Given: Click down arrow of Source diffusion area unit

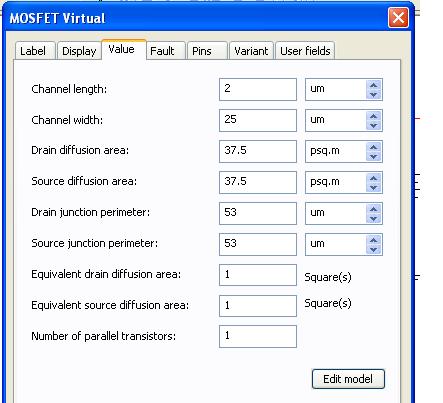Looking at the screenshot, I should tap(373, 187).
